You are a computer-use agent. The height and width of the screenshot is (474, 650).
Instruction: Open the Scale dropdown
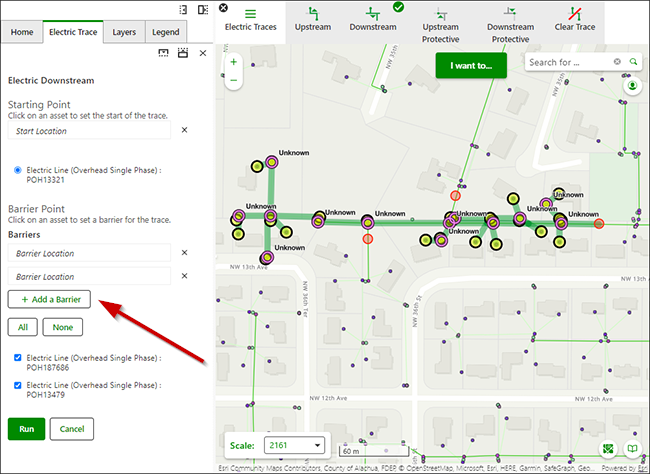tap(293, 444)
